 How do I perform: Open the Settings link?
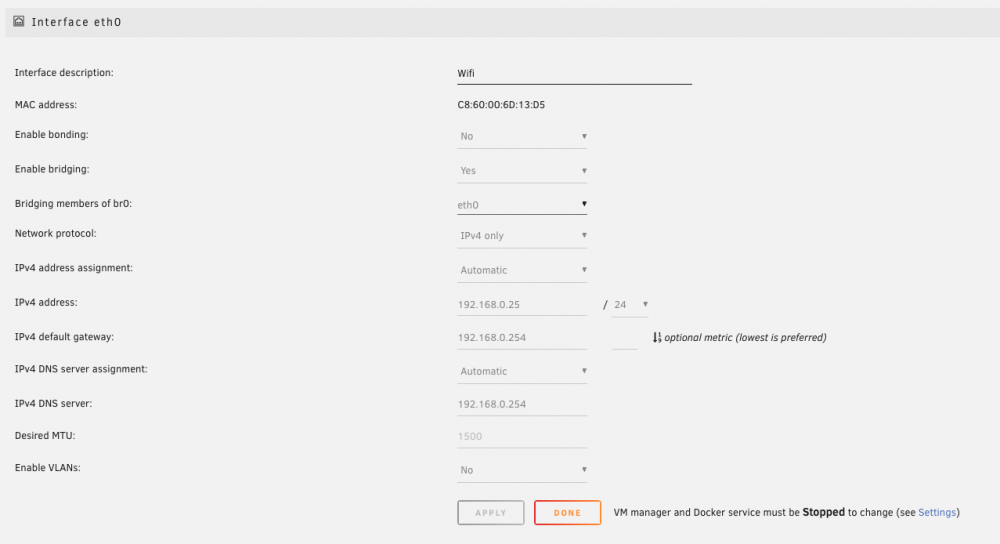tap(937, 512)
